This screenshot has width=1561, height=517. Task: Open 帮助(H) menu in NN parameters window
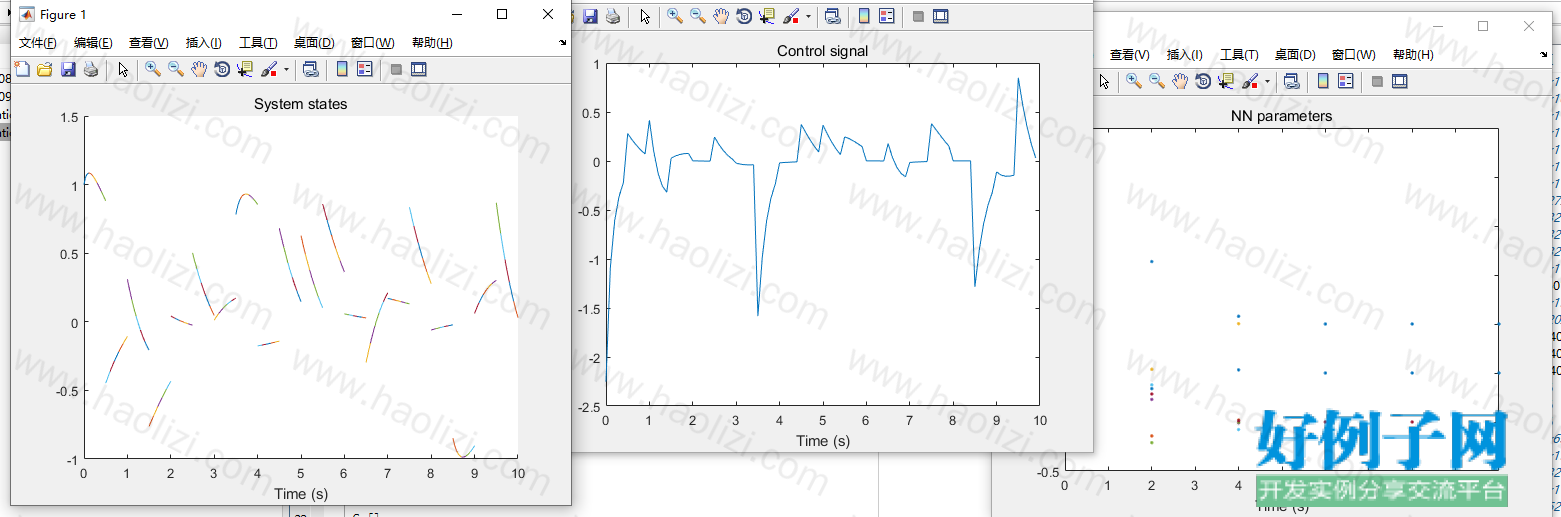(x=1413, y=55)
